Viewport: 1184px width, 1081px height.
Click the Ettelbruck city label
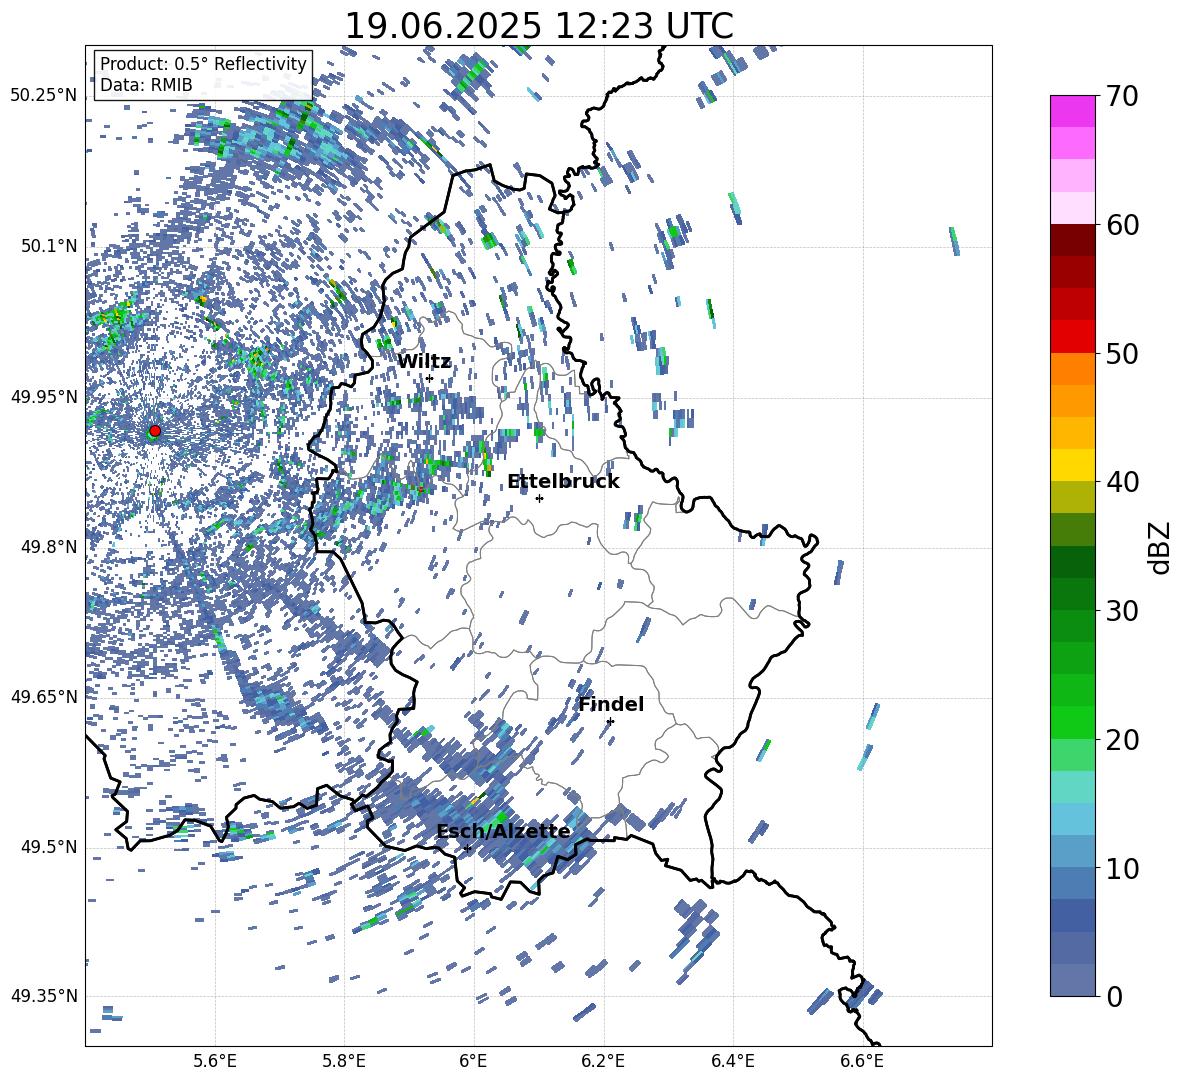click(563, 482)
